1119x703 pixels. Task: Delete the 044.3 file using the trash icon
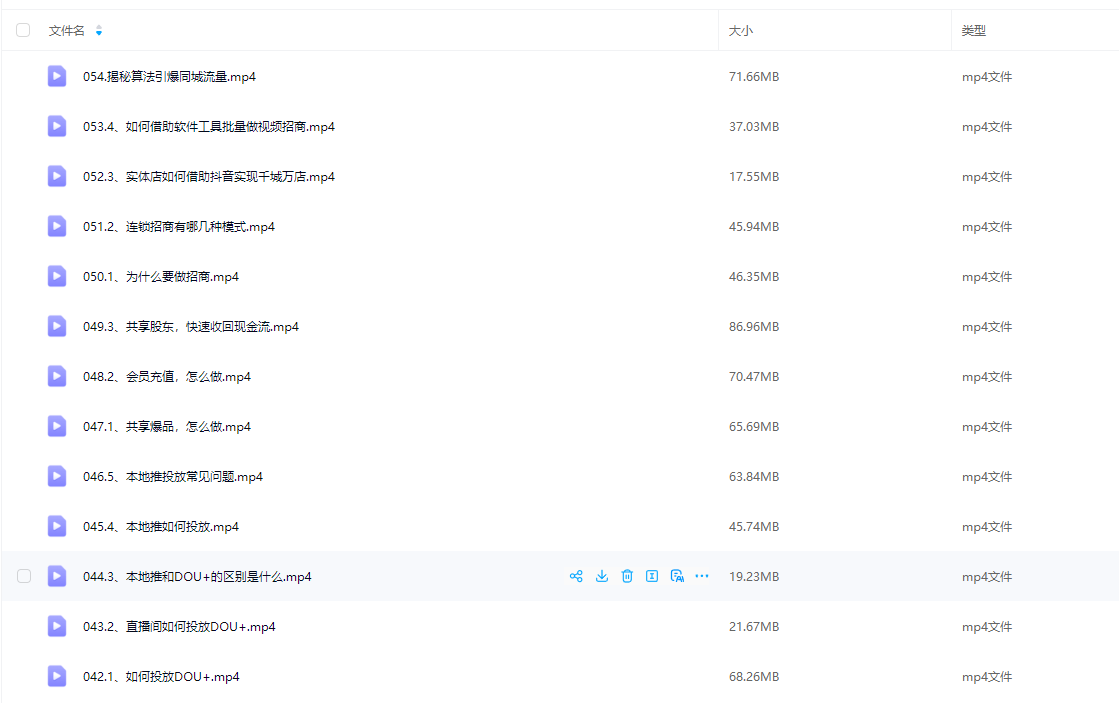(x=627, y=576)
